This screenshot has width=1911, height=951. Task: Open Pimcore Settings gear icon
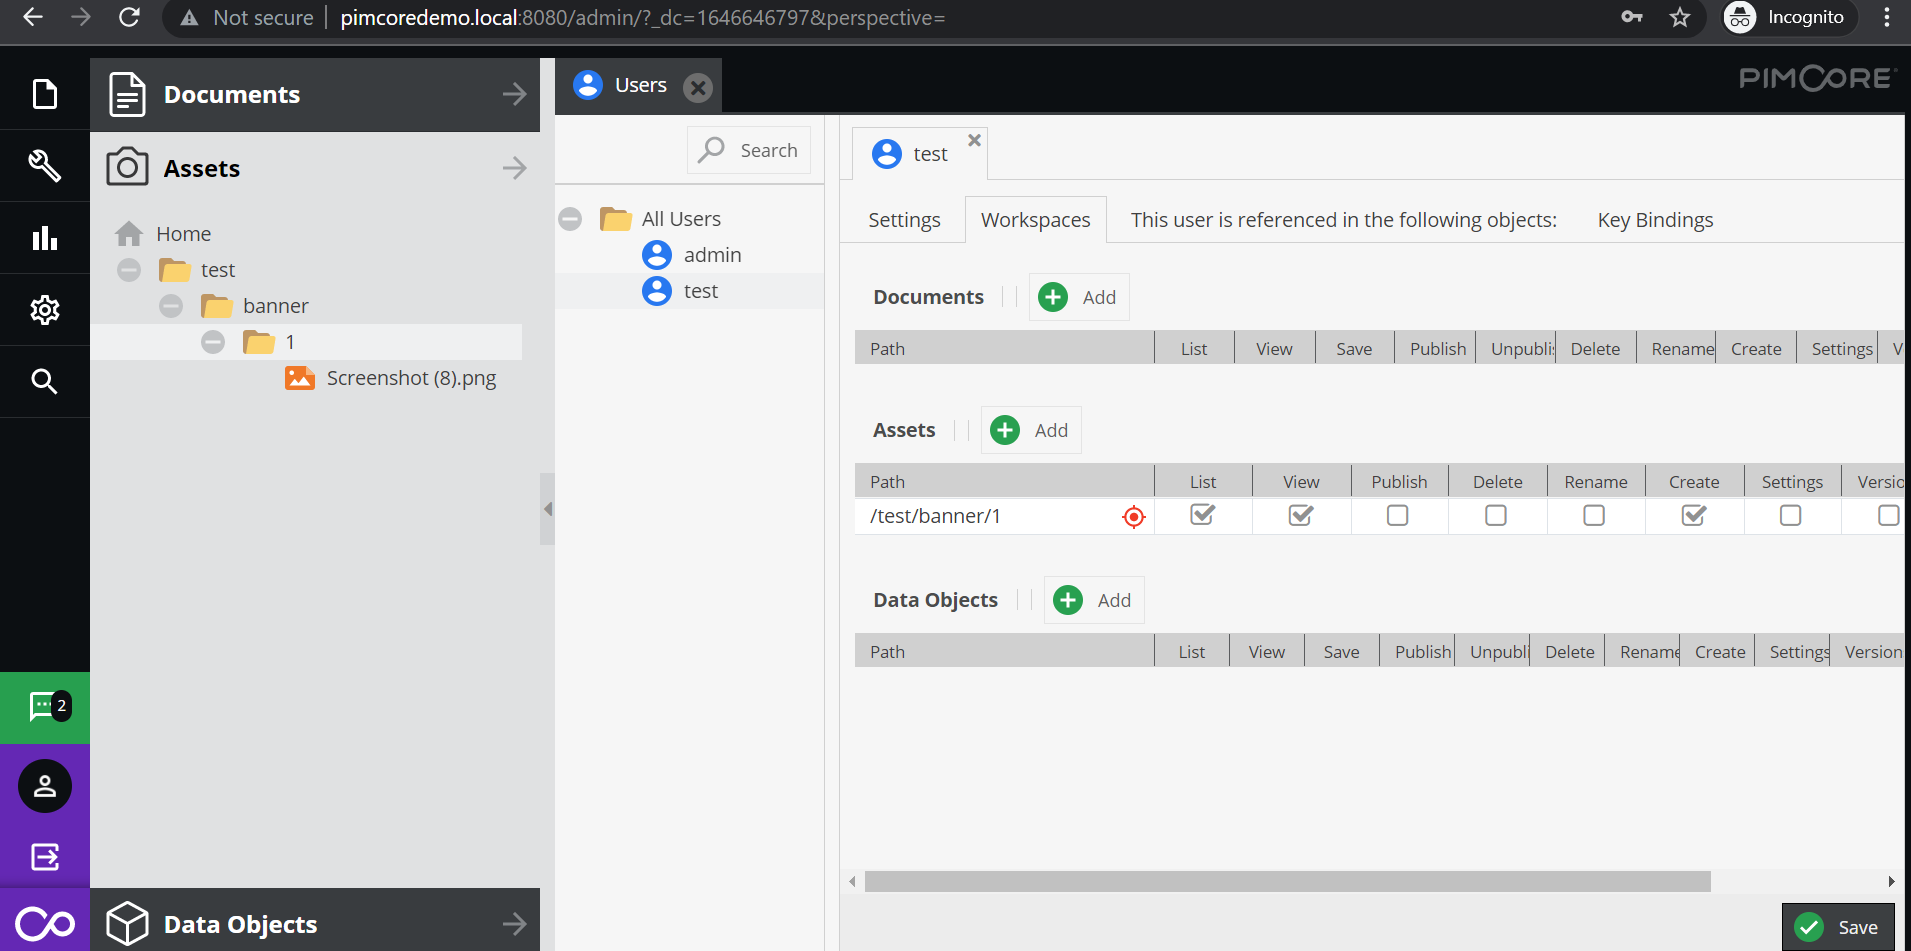[x=44, y=309]
